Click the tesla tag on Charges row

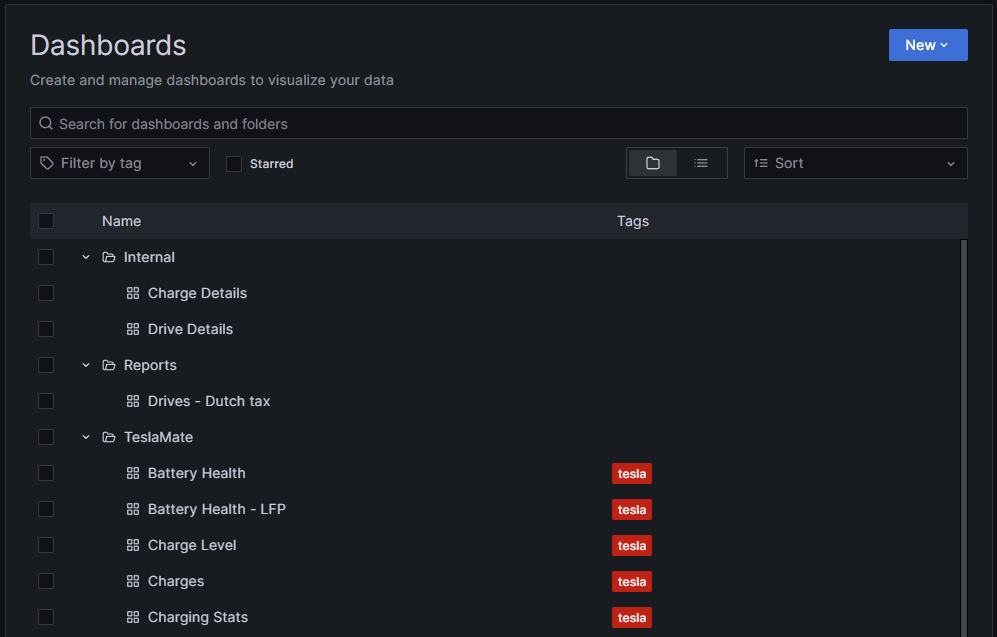pos(632,582)
